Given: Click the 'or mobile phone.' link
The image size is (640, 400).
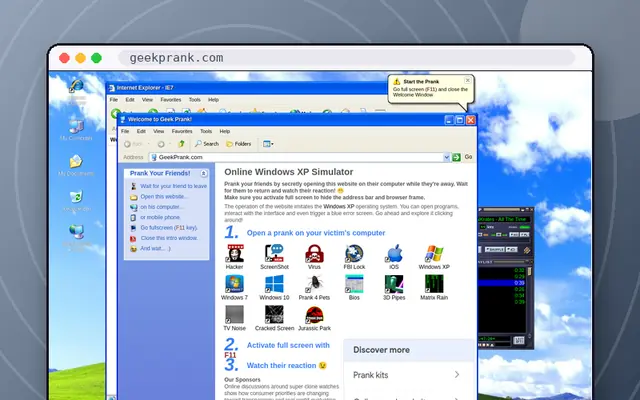Looking at the screenshot, I should click(x=160, y=217).
